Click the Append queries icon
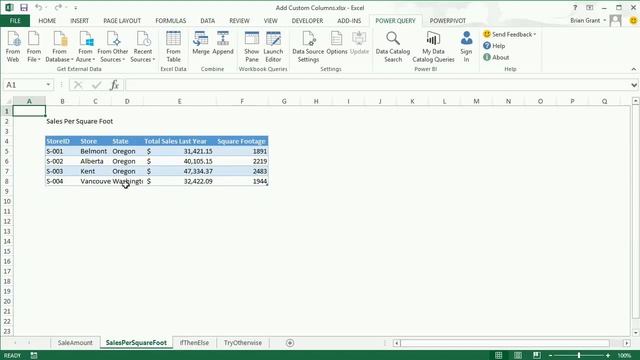Screen dimensions: 640x360 click(223, 43)
